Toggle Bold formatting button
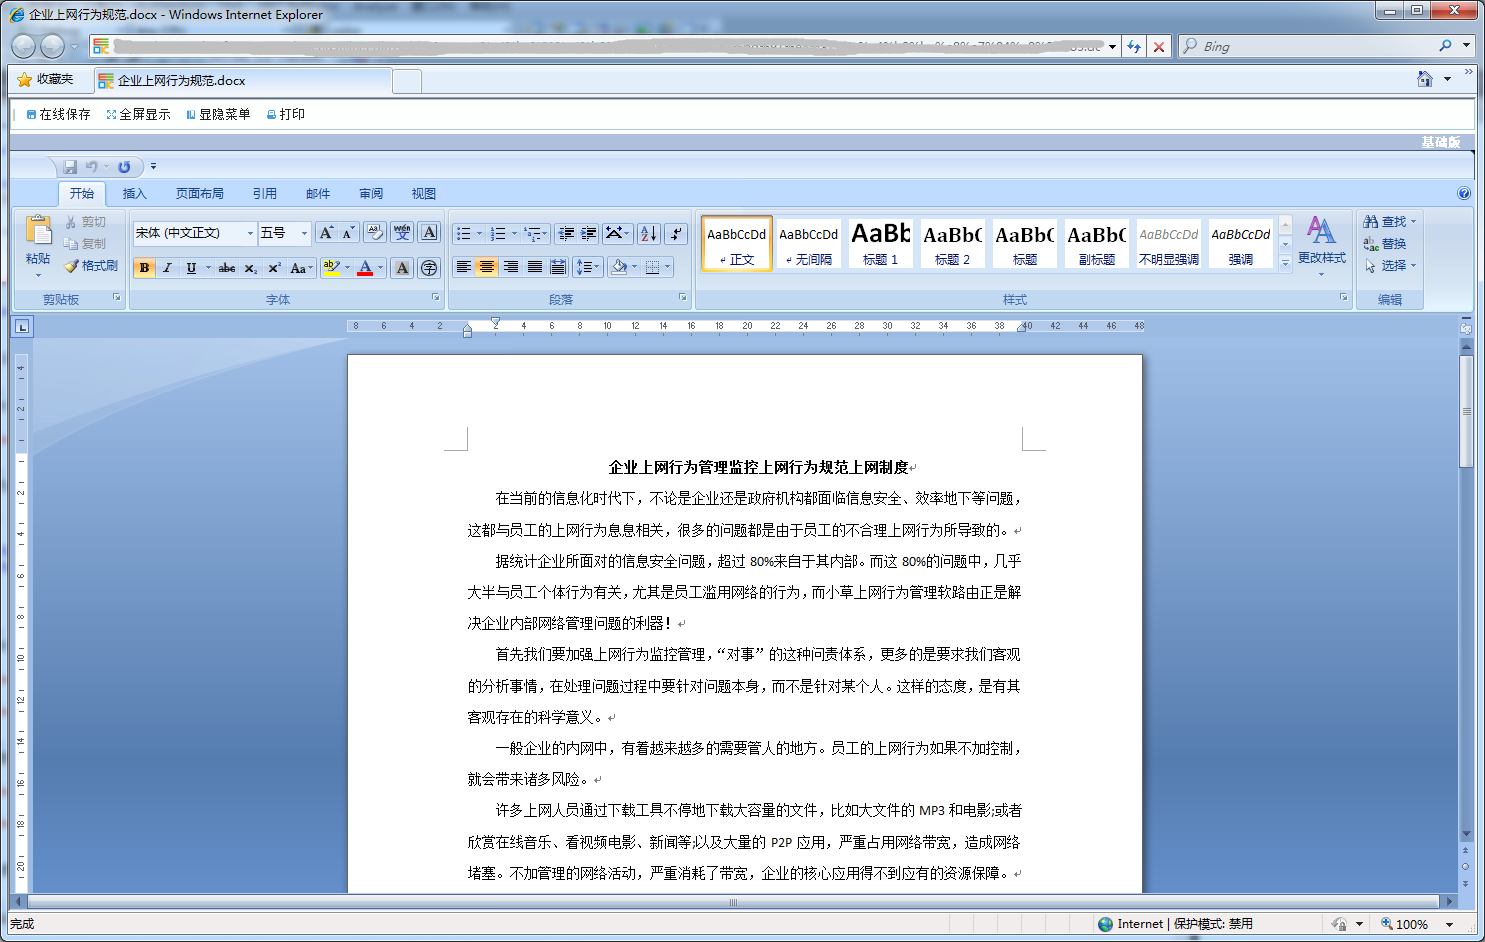Viewport: 1485px width, 942px height. (x=144, y=268)
